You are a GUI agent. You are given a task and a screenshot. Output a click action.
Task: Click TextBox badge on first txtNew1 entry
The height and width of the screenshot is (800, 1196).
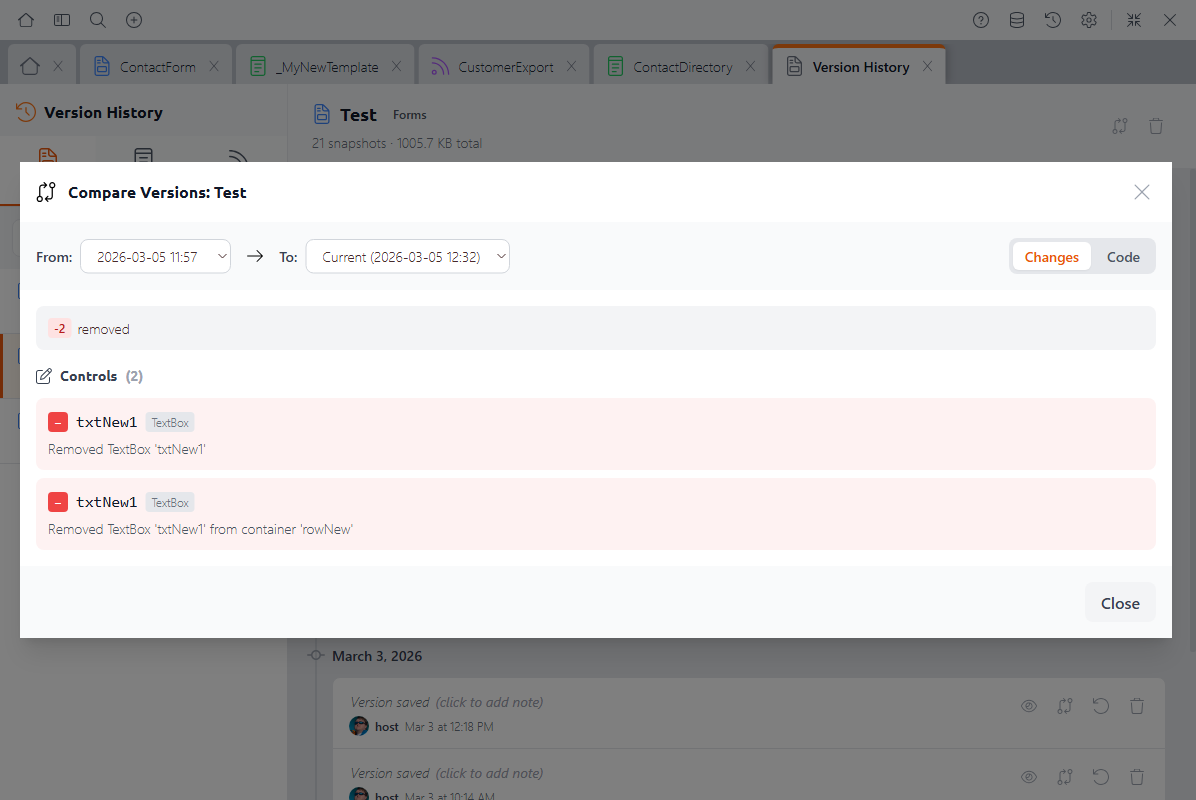(x=169, y=422)
